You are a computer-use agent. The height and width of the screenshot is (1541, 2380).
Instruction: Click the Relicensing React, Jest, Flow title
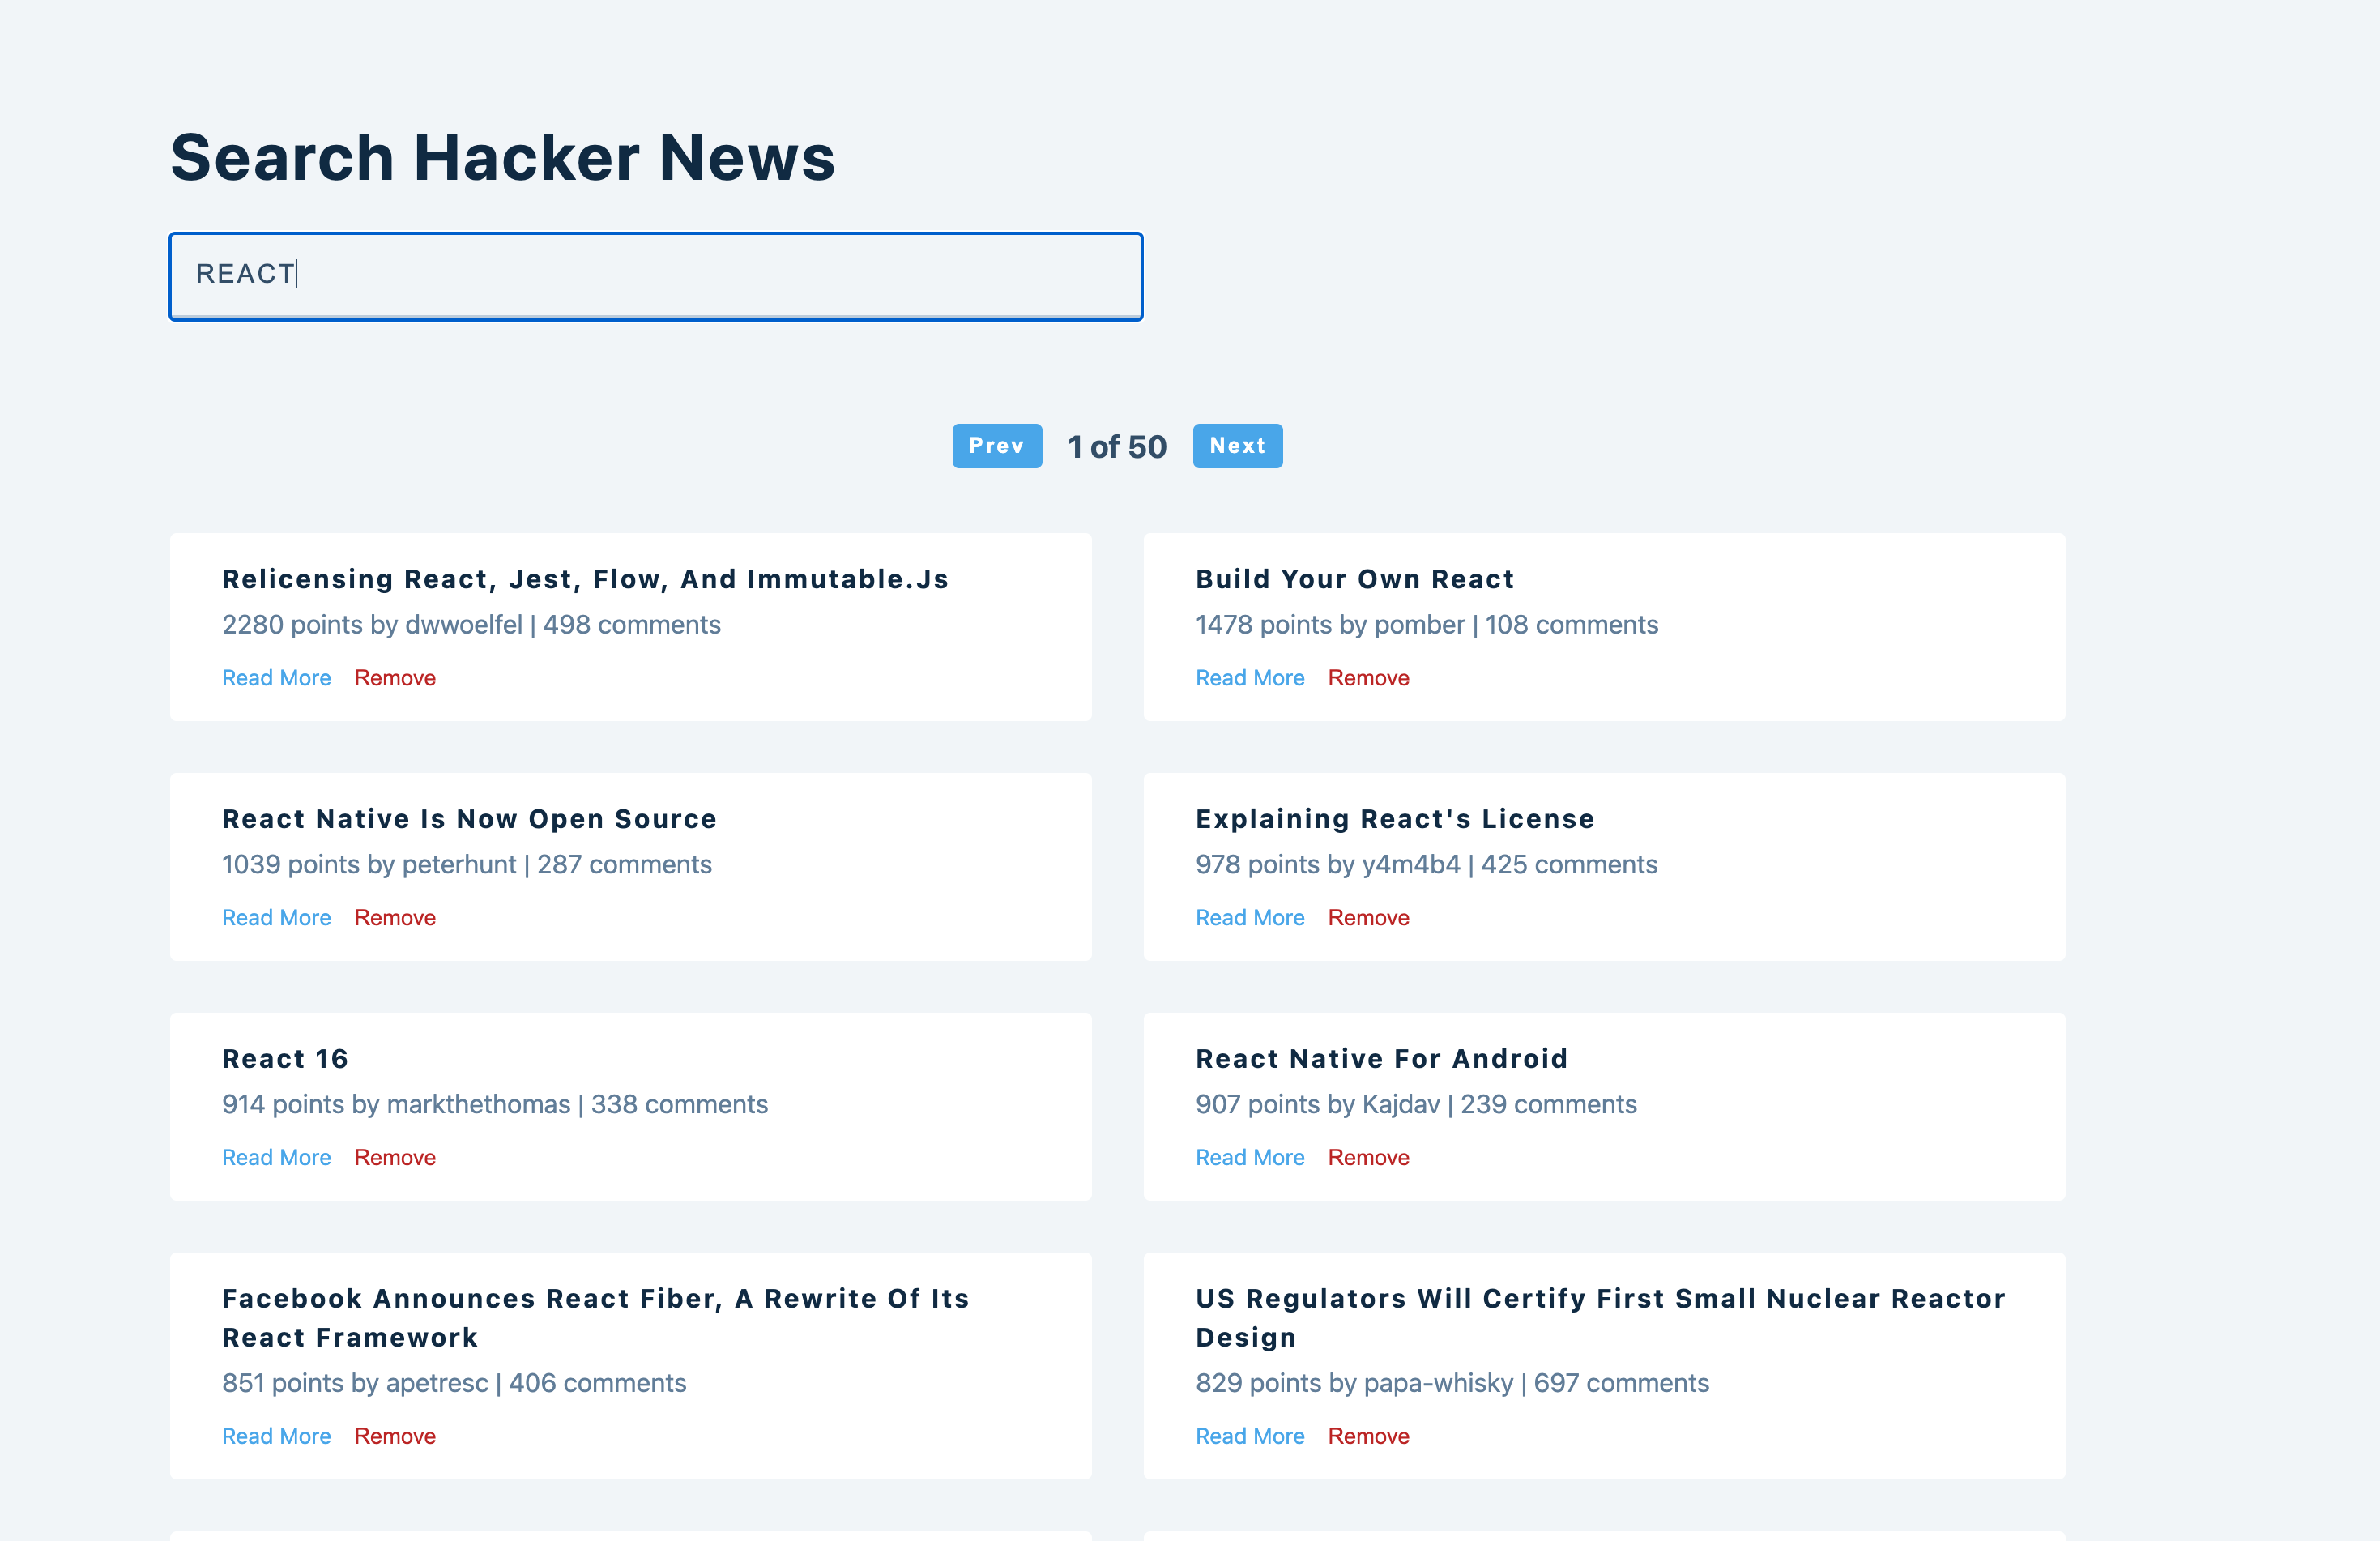tap(585, 579)
